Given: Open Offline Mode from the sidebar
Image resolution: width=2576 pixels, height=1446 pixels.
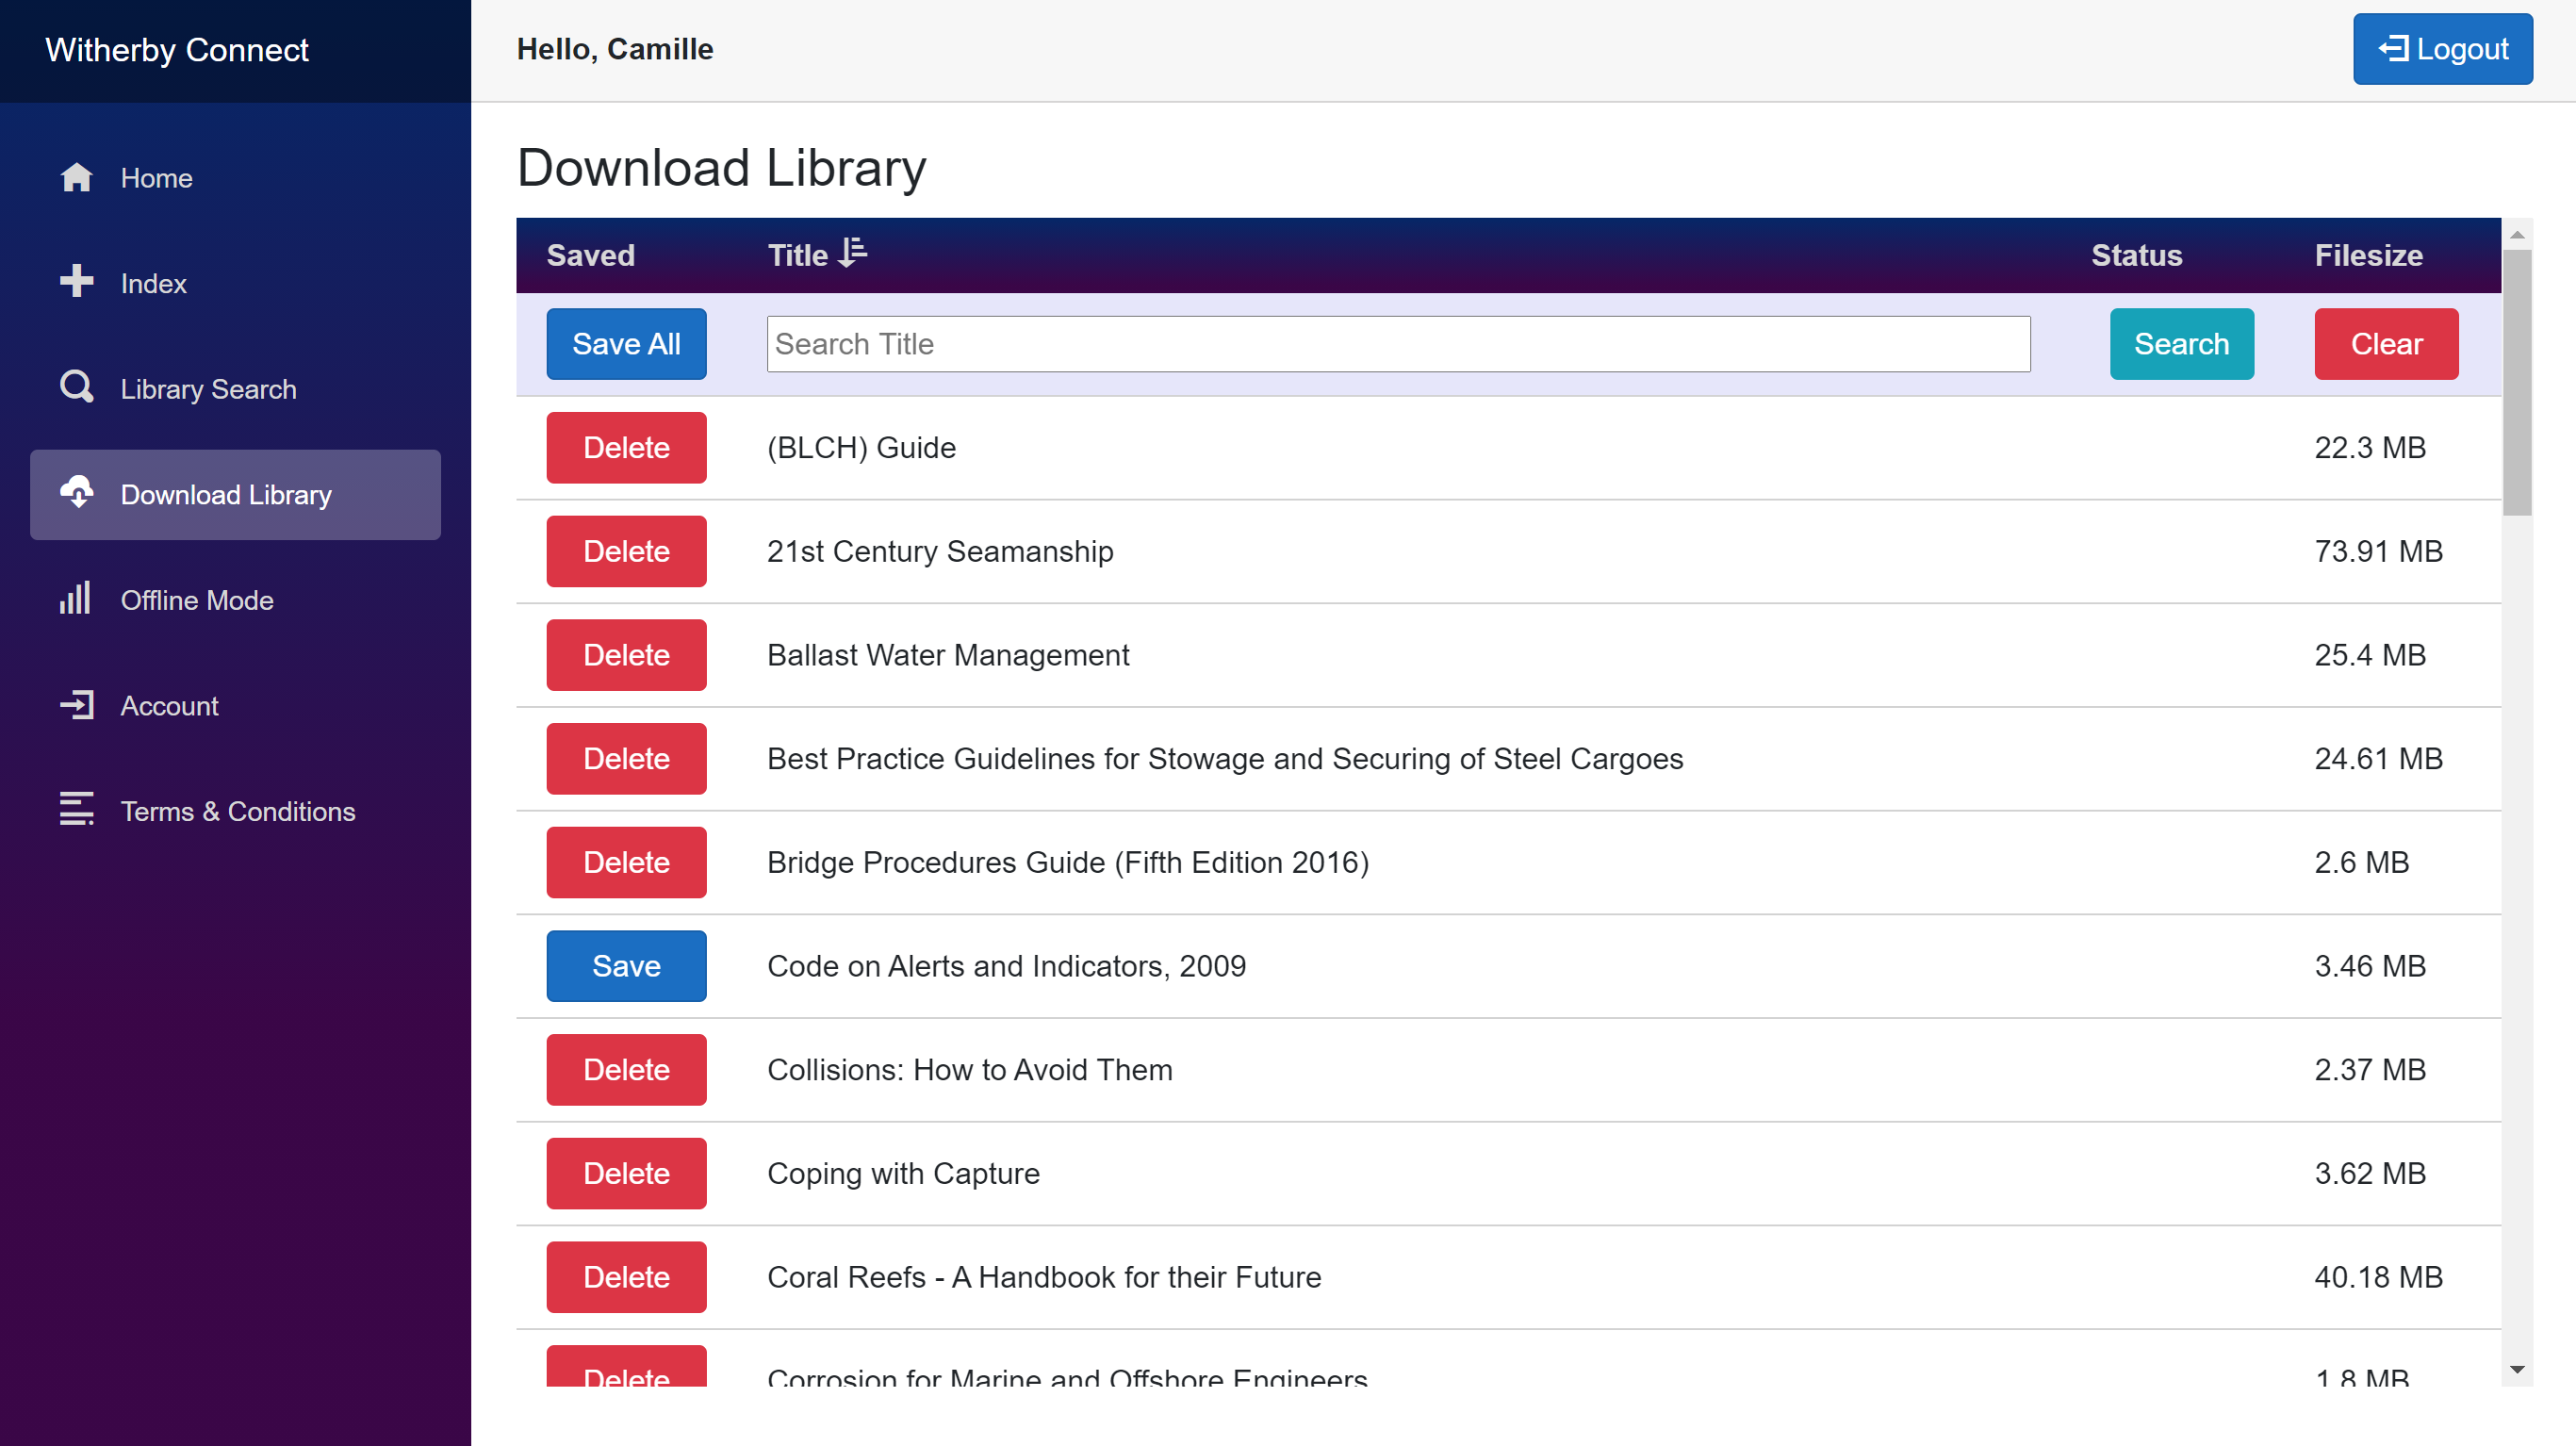Looking at the screenshot, I should [x=197, y=600].
